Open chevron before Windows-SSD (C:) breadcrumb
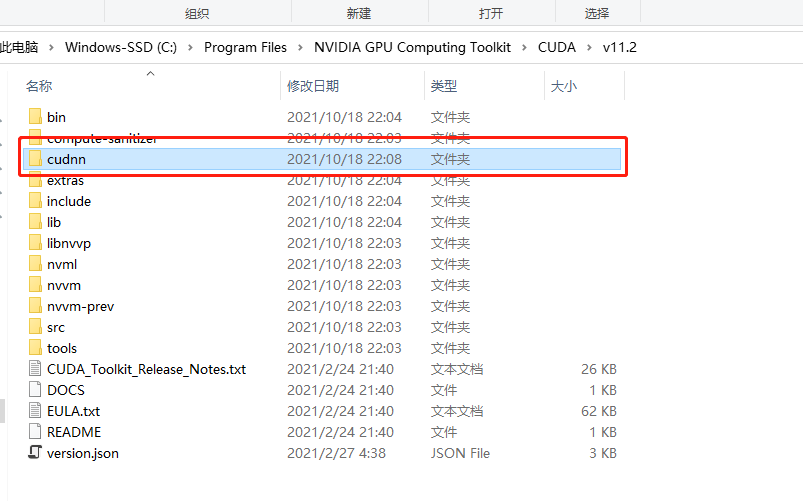Image resolution: width=803 pixels, height=501 pixels. [51, 48]
